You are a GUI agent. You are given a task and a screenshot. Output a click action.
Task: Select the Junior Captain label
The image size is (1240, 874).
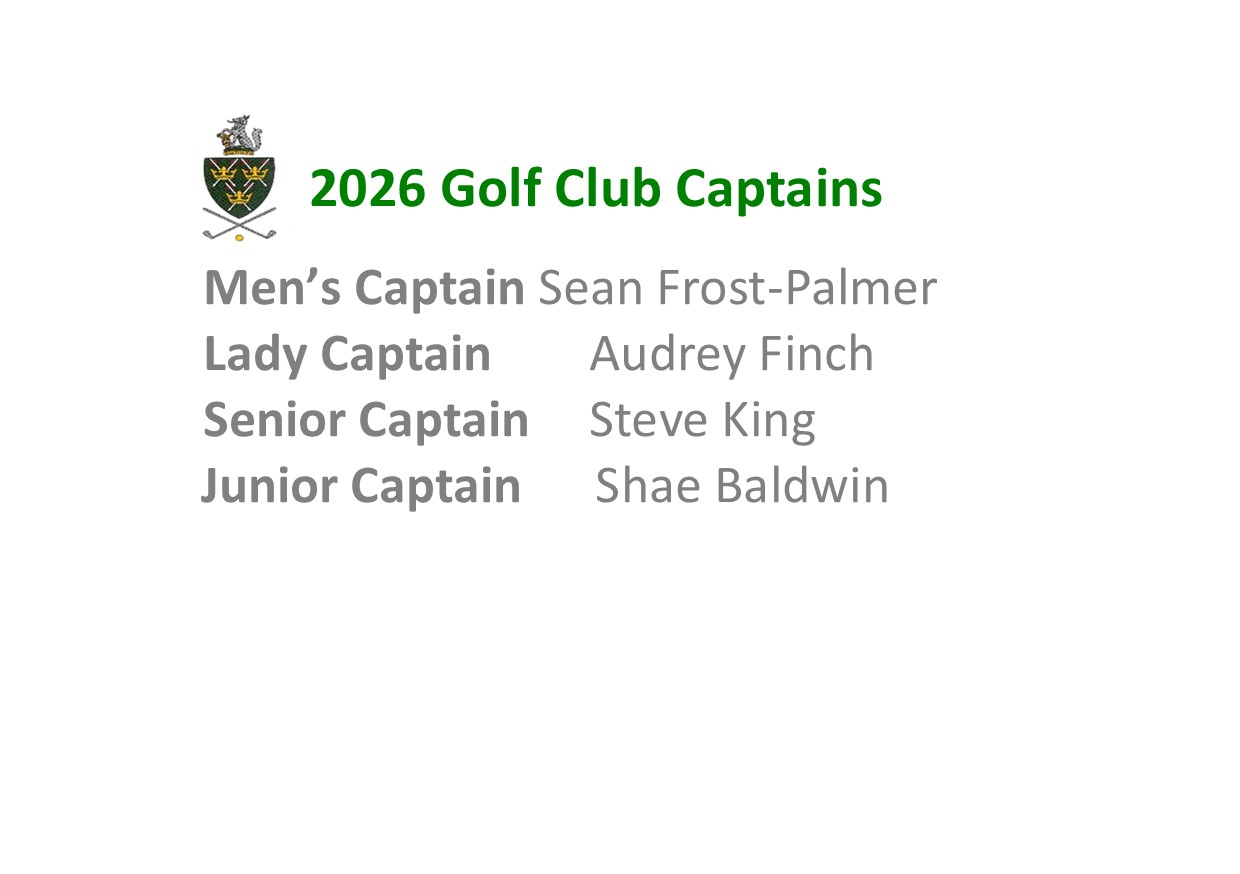(x=361, y=487)
